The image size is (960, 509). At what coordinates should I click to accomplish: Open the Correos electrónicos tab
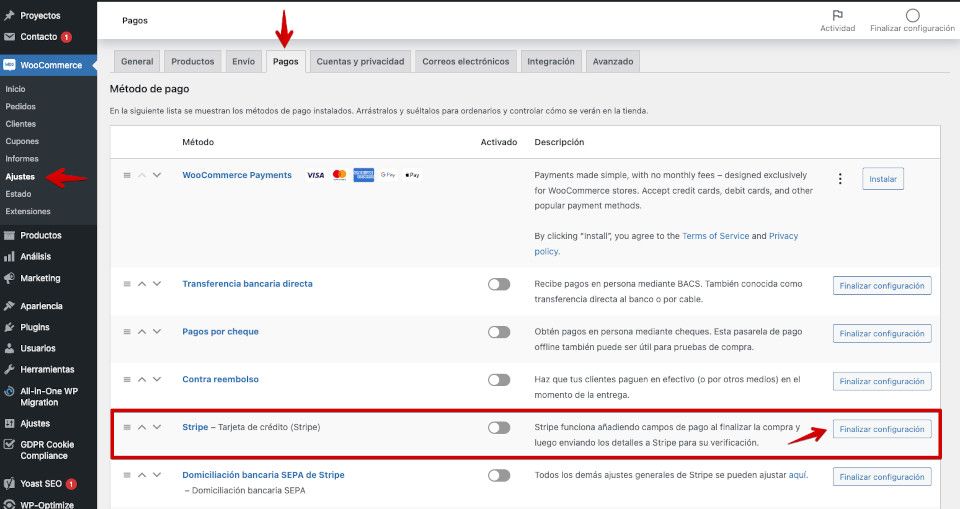(x=466, y=61)
